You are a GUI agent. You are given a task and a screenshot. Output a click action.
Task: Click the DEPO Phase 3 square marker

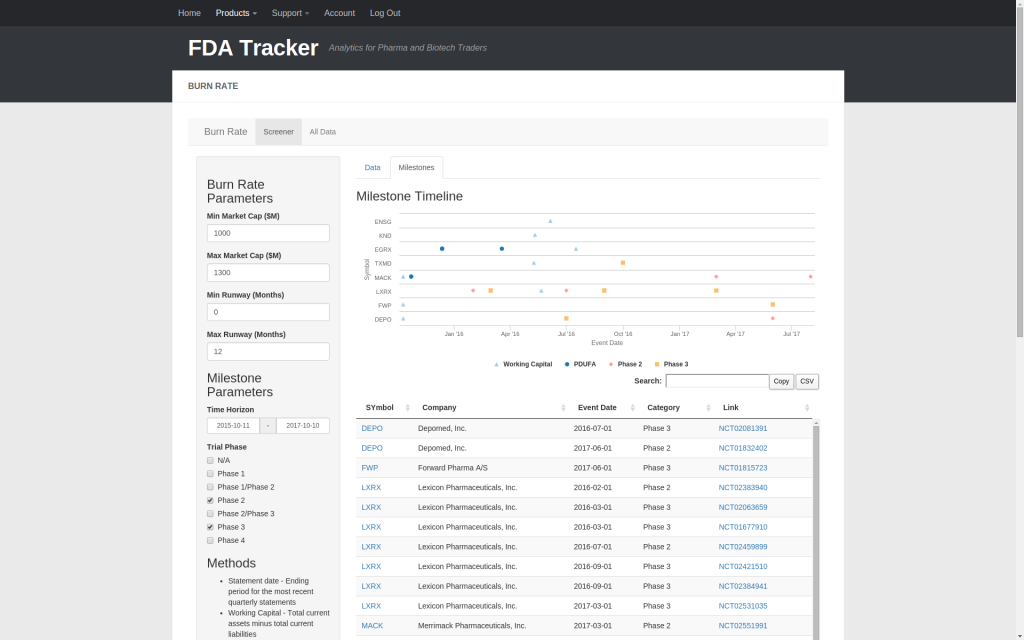[x=566, y=319]
